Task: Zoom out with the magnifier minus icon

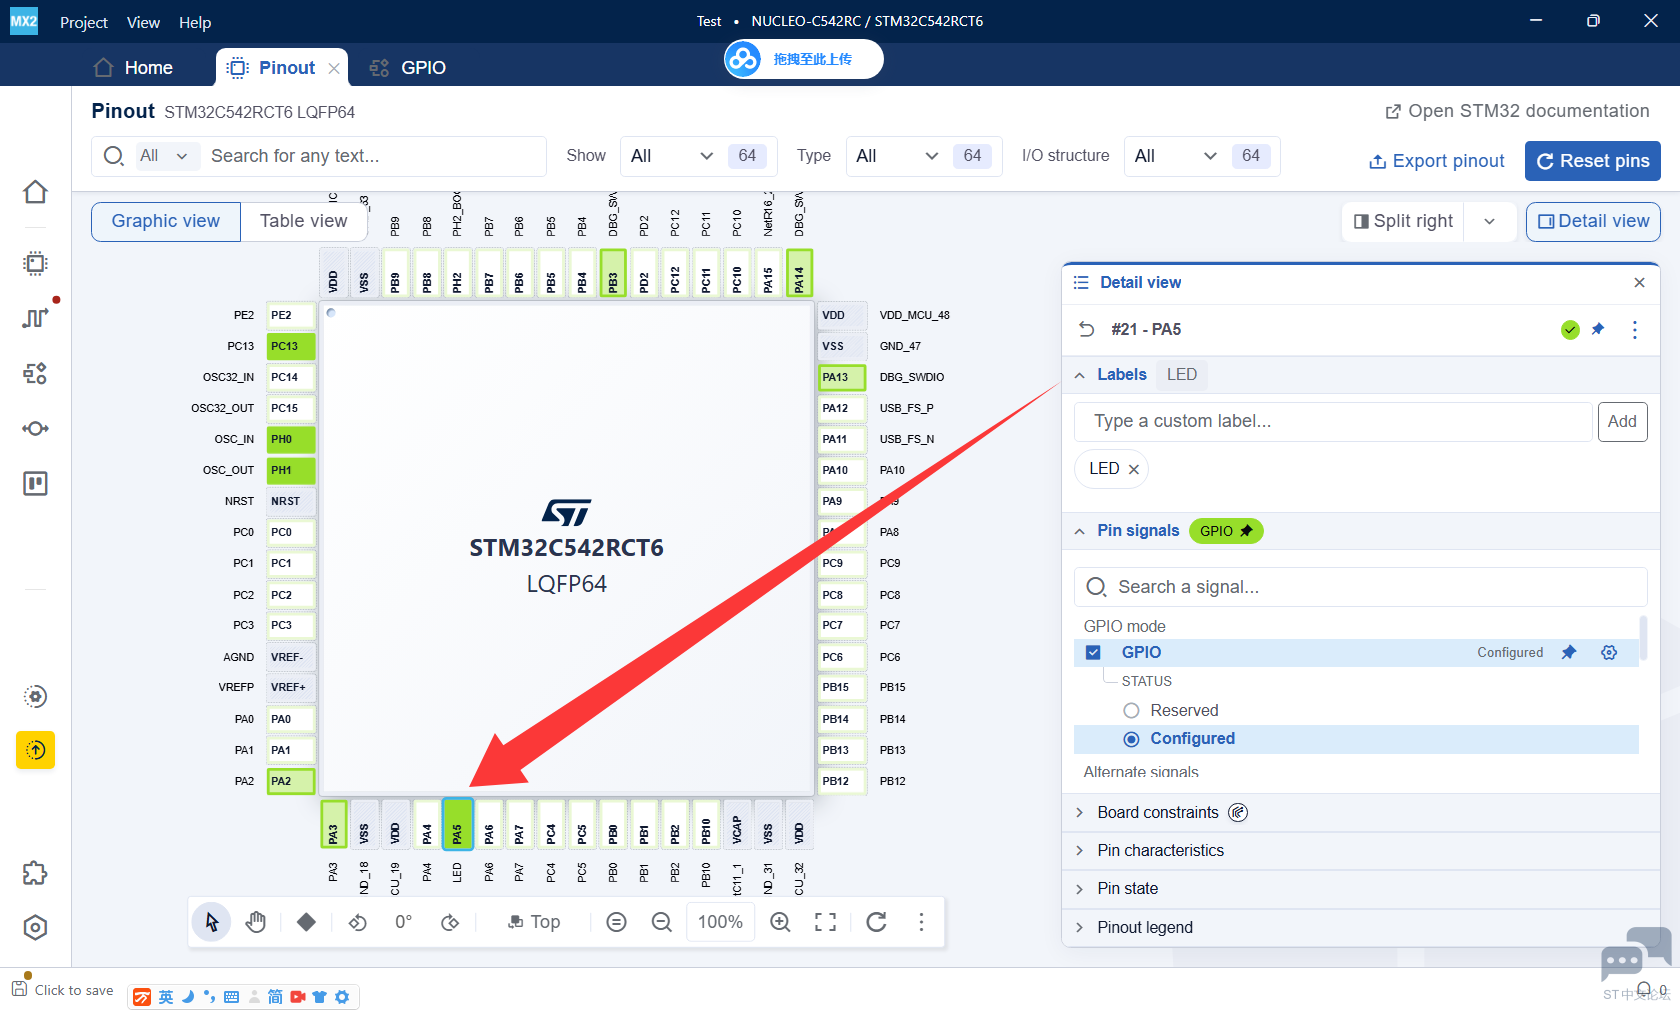Action: click(x=661, y=922)
